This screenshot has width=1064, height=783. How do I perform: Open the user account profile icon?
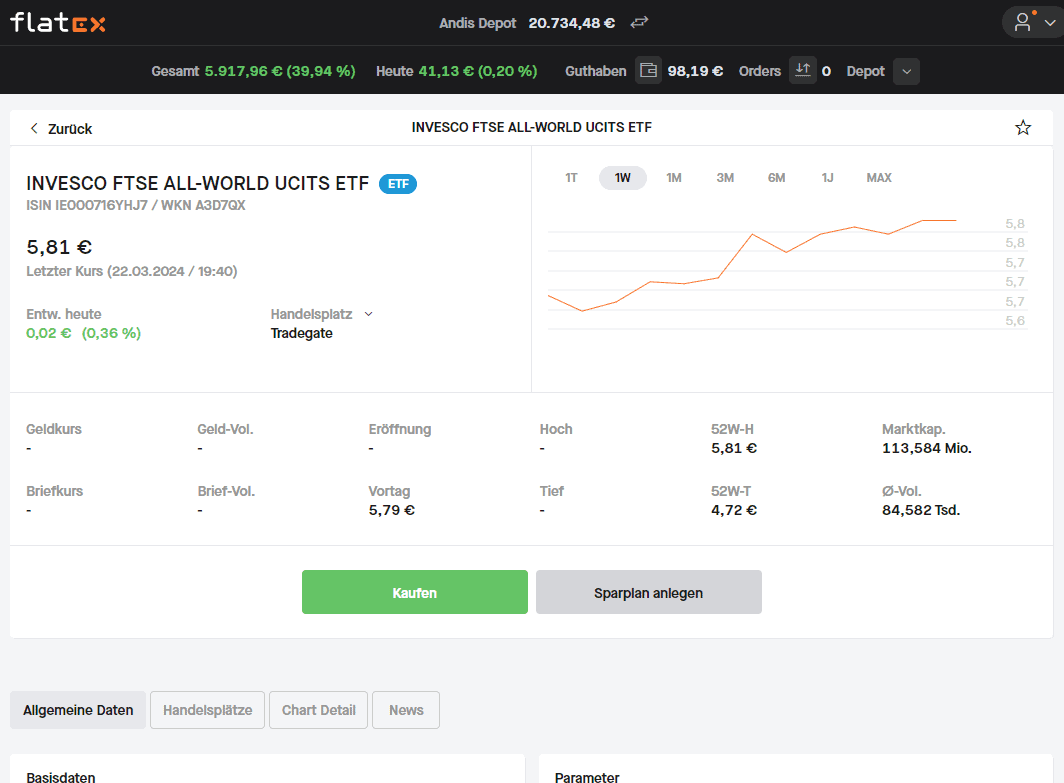tap(1022, 22)
